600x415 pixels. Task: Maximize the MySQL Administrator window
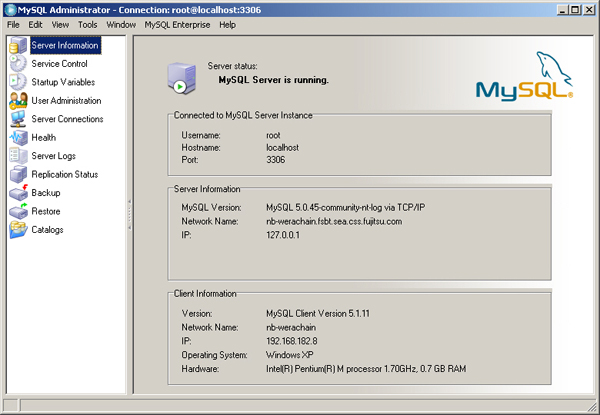pyautogui.click(x=575, y=10)
